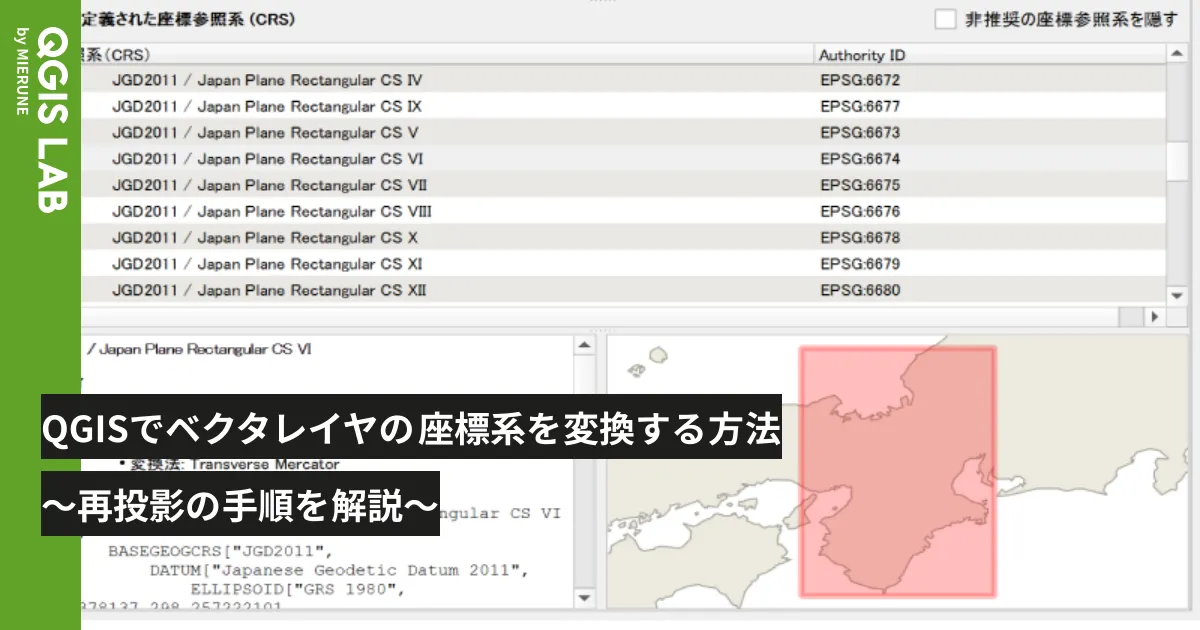Select row JGD2011 / Japan Plane Rectangular CS VIII
The height and width of the screenshot is (630, 1200).
tap(624, 211)
